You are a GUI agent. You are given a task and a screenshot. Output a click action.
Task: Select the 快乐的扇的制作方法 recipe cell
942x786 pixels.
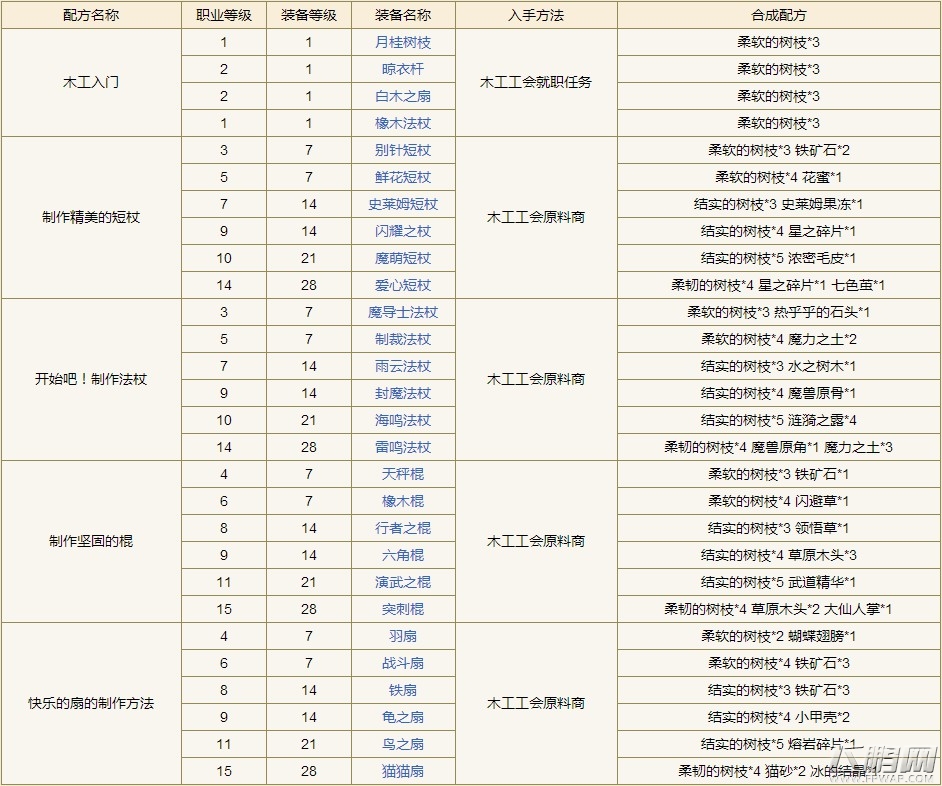point(91,704)
